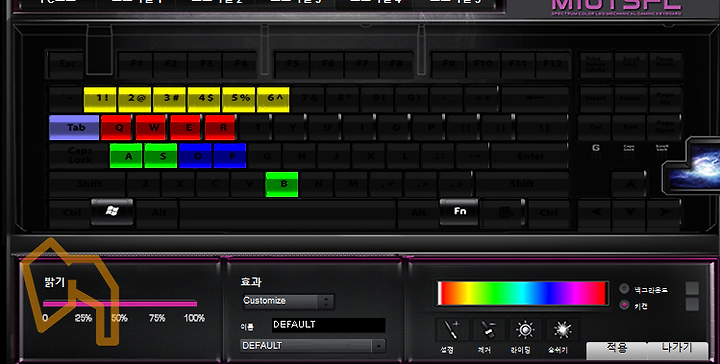The height and width of the screenshot is (364, 720).
Task: Choose the 라이팅 lighting effect icon
Action: pyautogui.click(x=525, y=330)
